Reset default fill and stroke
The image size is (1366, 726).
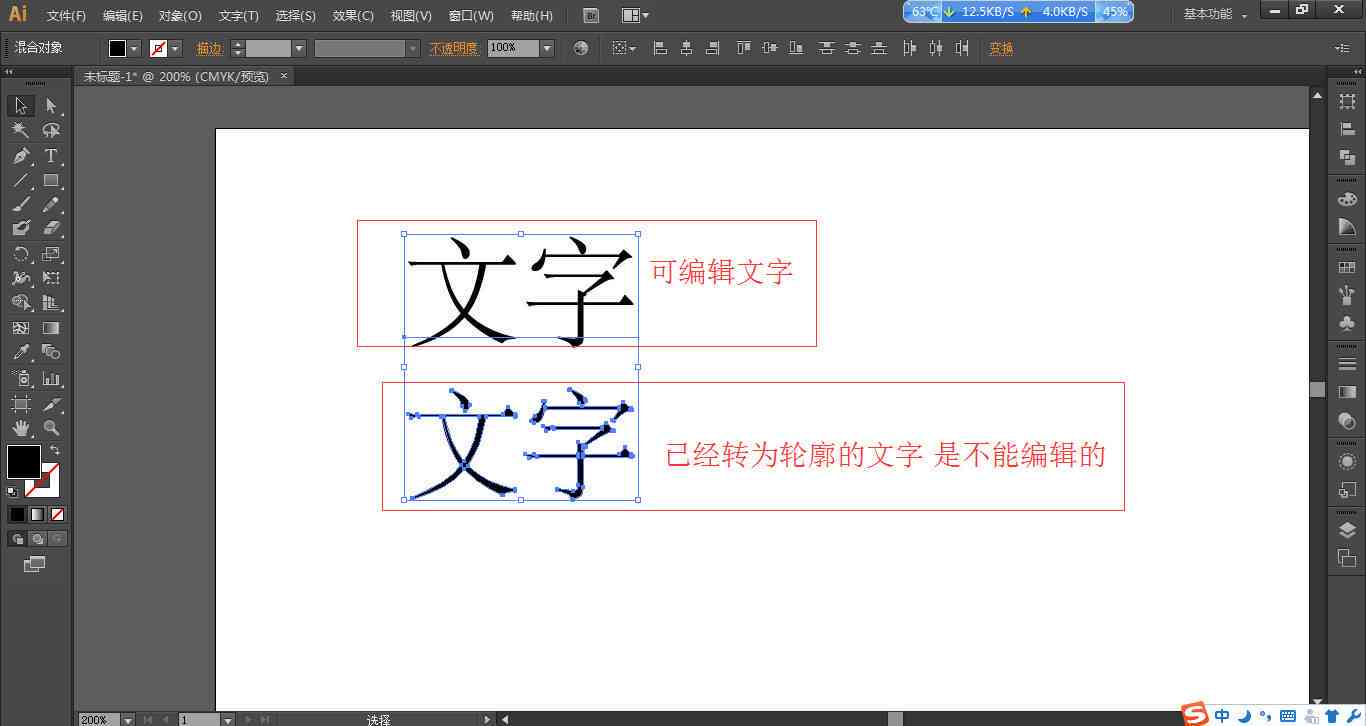(x=12, y=491)
